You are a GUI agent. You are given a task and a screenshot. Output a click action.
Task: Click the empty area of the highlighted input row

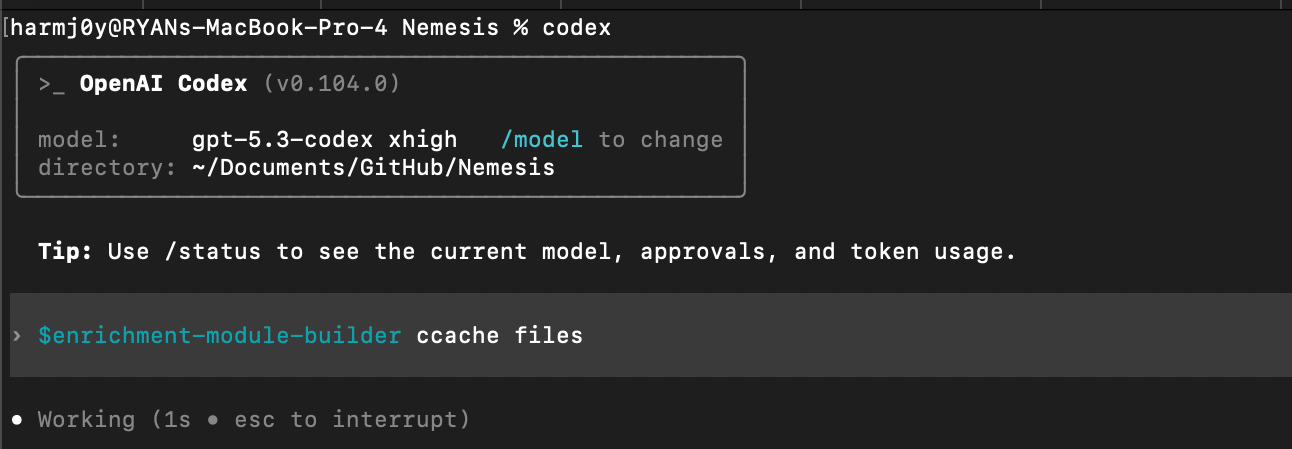pos(900,335)
